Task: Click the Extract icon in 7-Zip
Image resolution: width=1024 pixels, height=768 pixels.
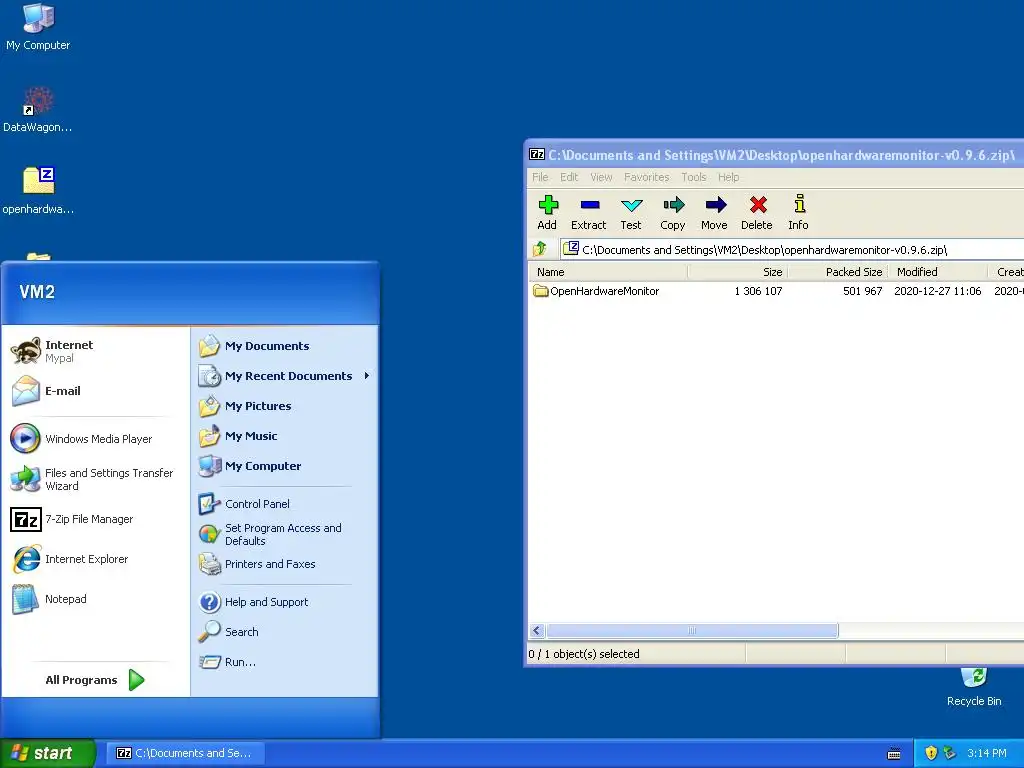Action: click(x=588, y=213)
